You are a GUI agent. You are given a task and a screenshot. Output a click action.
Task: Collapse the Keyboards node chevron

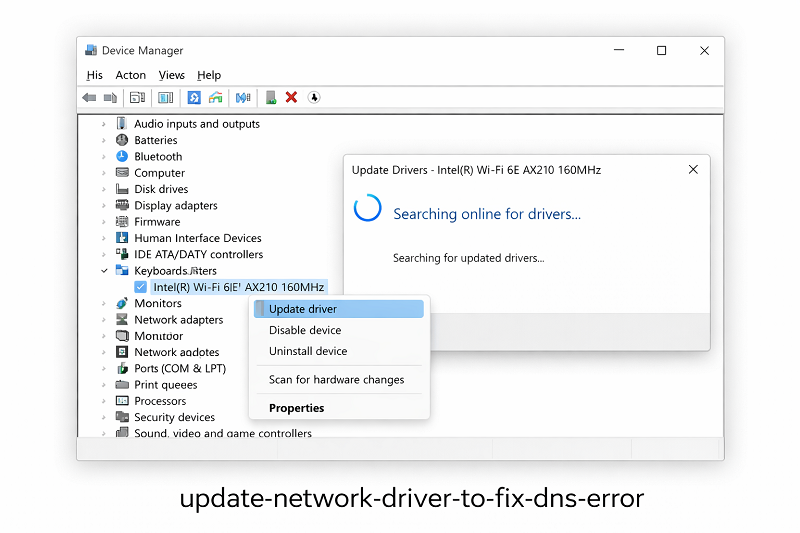tap(104, 270)
